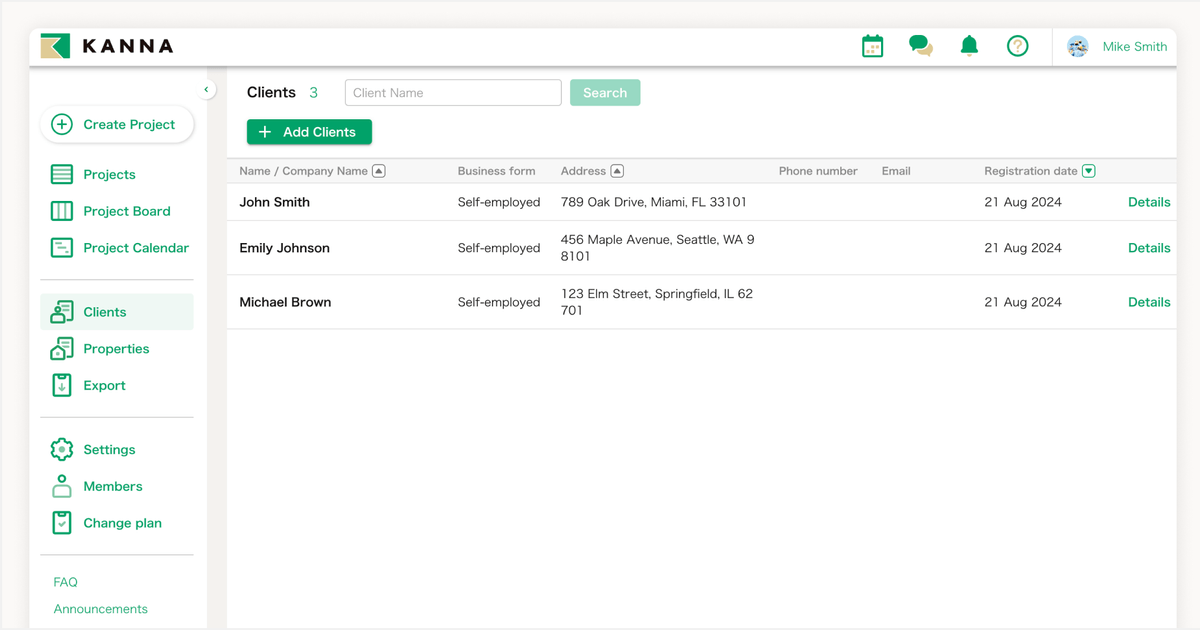The image size is (1200, 630).
Task: Collapse the sidebar with the chevron
Action: (207, 89)
